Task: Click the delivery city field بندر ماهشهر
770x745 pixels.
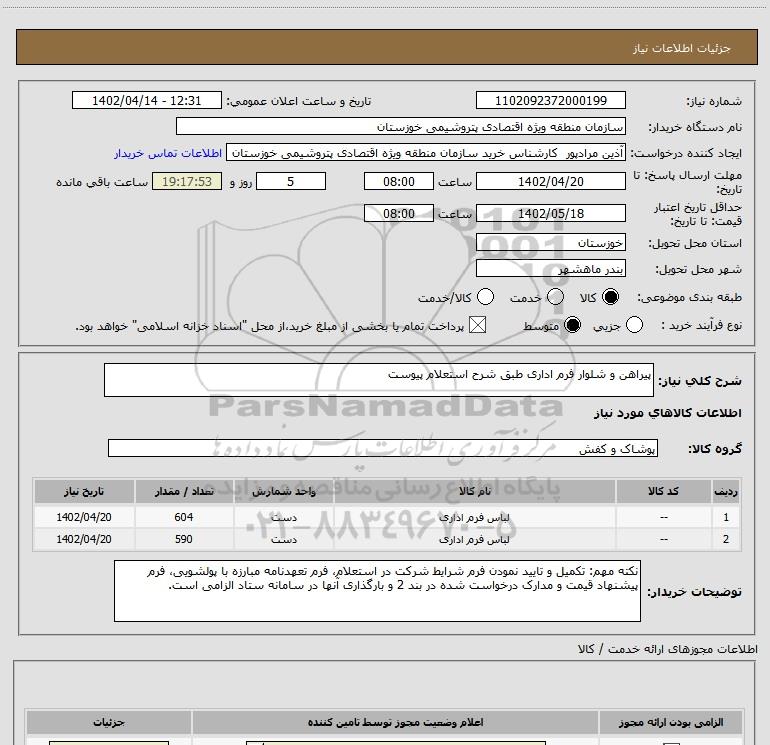Action: tap(550, 269)
